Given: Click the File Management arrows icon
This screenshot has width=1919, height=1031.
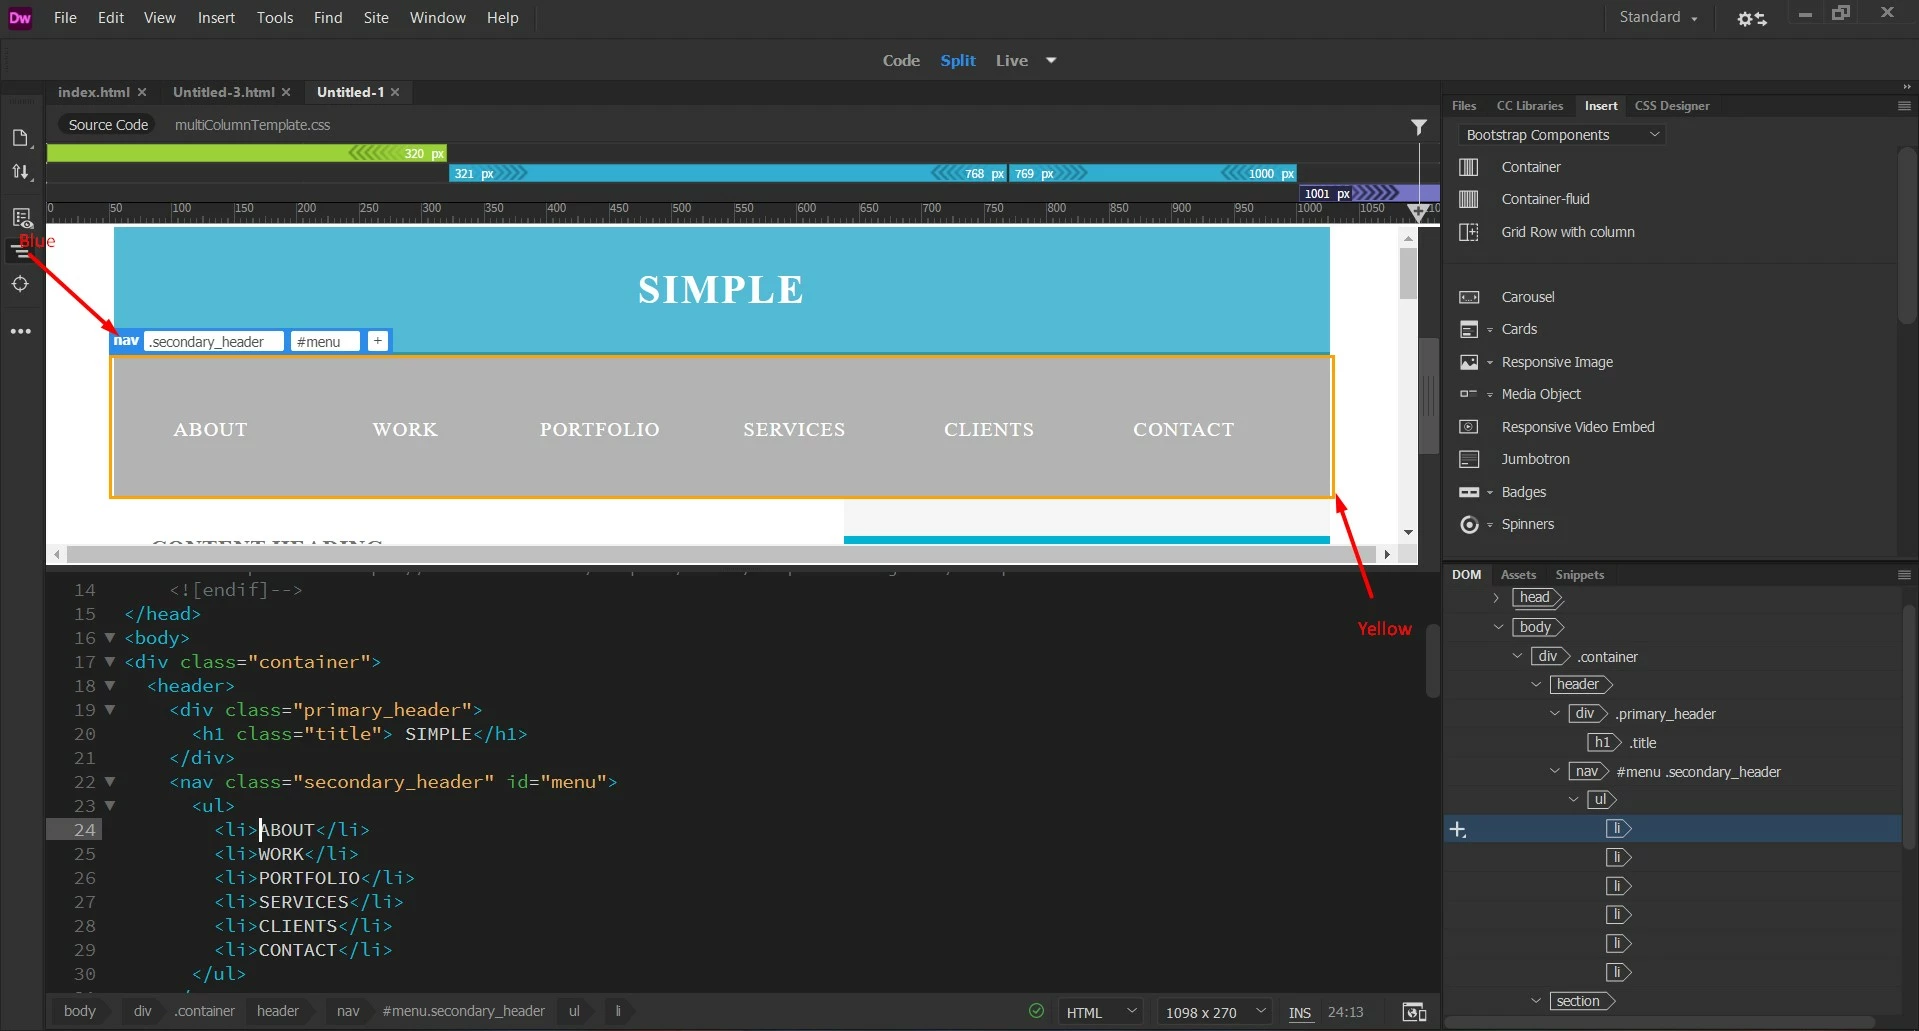Looking at the screenshot, I should tap(21, 172).
